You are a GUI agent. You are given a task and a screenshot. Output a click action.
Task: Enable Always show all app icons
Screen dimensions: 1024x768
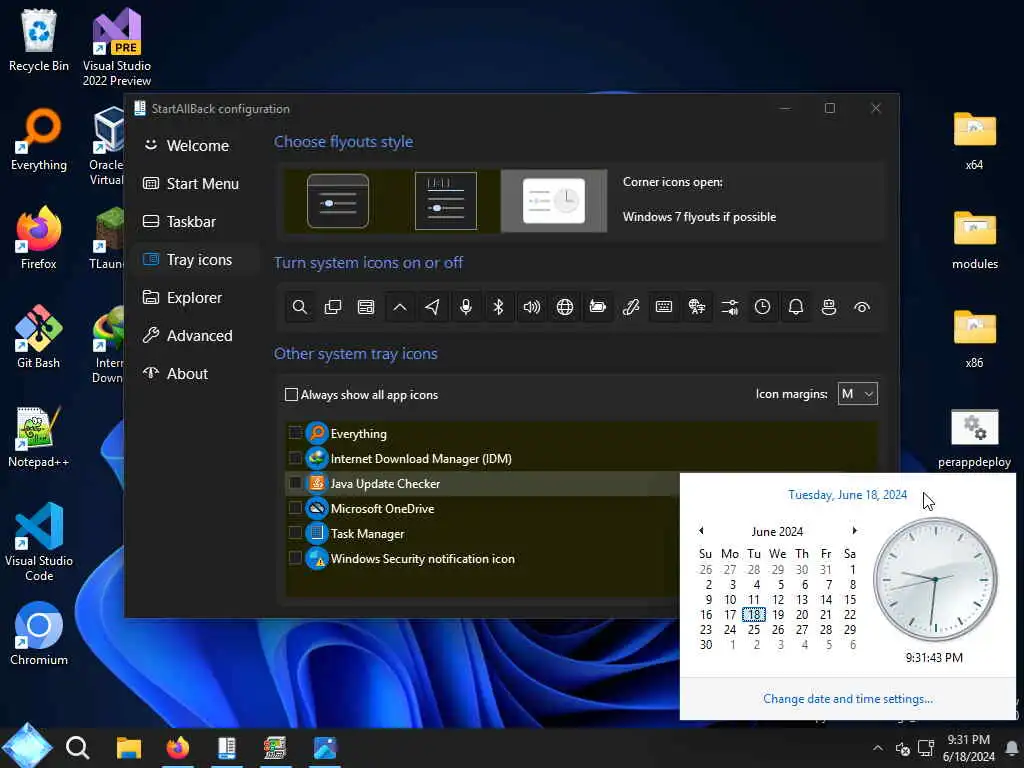(291, 394)
